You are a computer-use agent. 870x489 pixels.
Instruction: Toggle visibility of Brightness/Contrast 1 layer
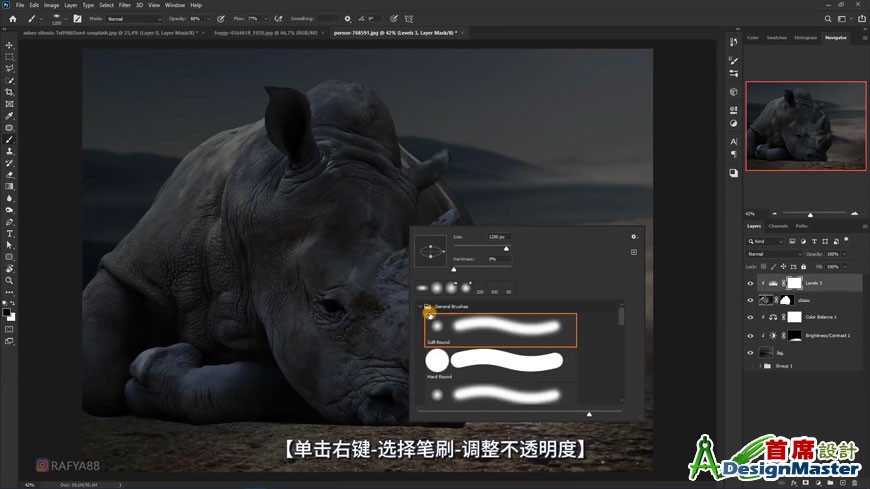[750, 335]
